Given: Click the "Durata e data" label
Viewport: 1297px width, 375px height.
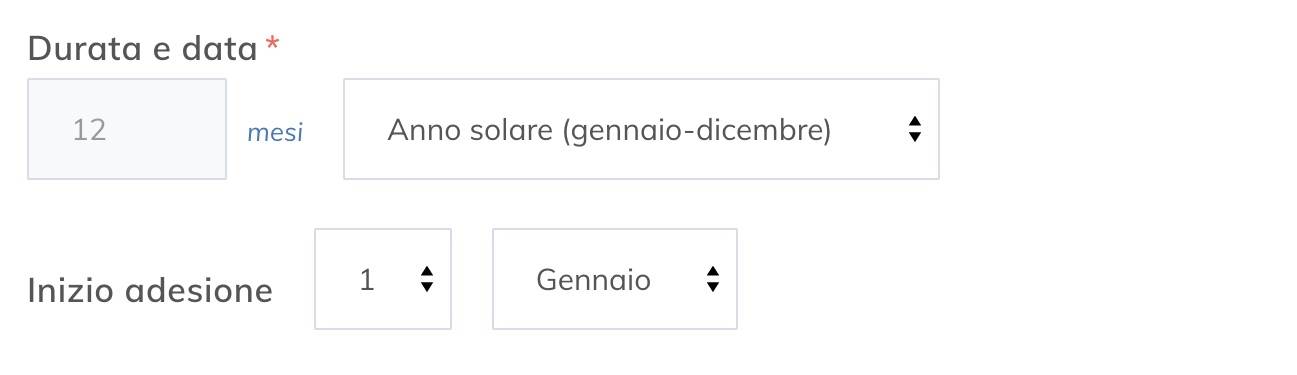Looking at the screenshot, I should 143,48.
